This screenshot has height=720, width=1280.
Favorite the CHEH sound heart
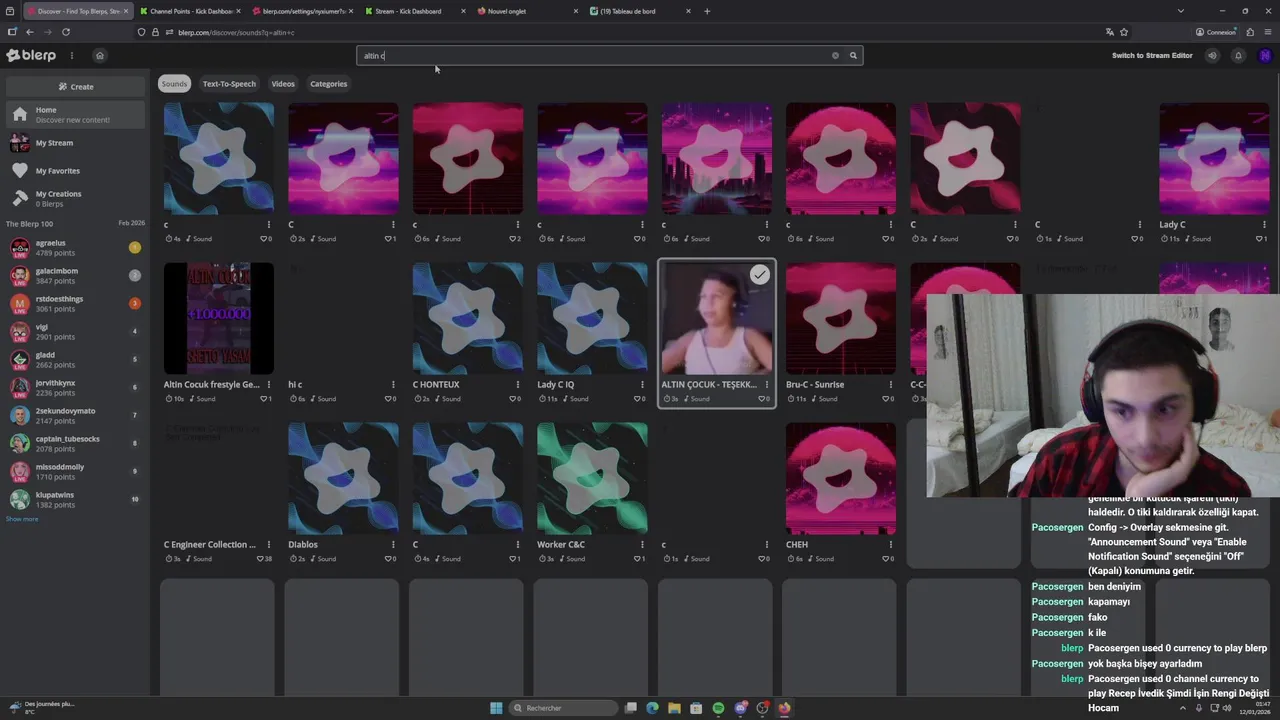coord(886,559)
